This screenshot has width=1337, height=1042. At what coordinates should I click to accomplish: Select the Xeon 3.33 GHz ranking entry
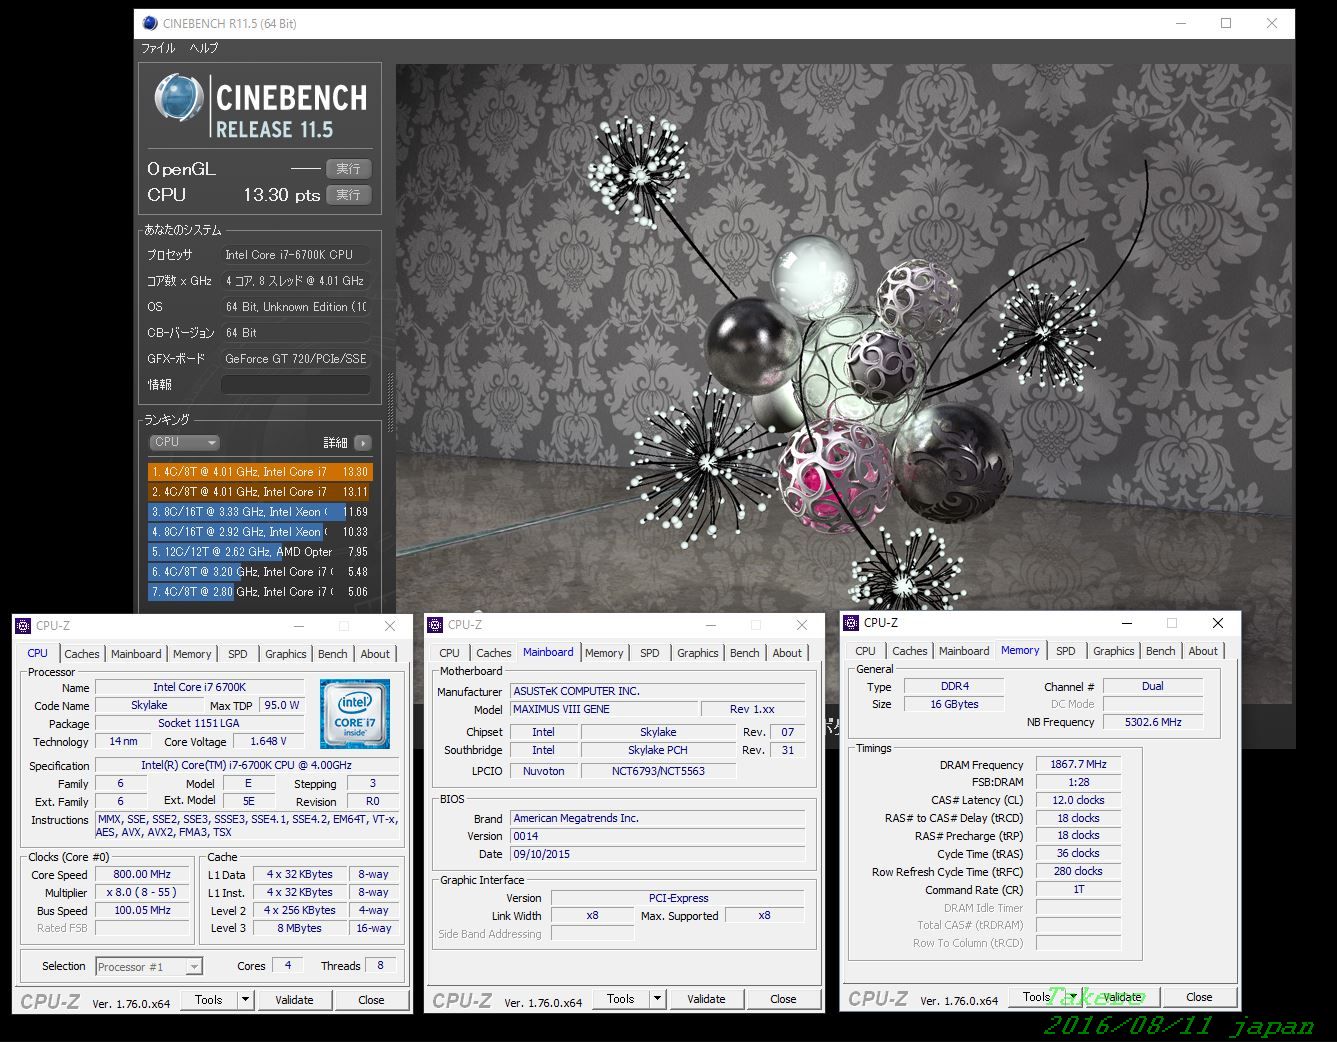[259, 512]
